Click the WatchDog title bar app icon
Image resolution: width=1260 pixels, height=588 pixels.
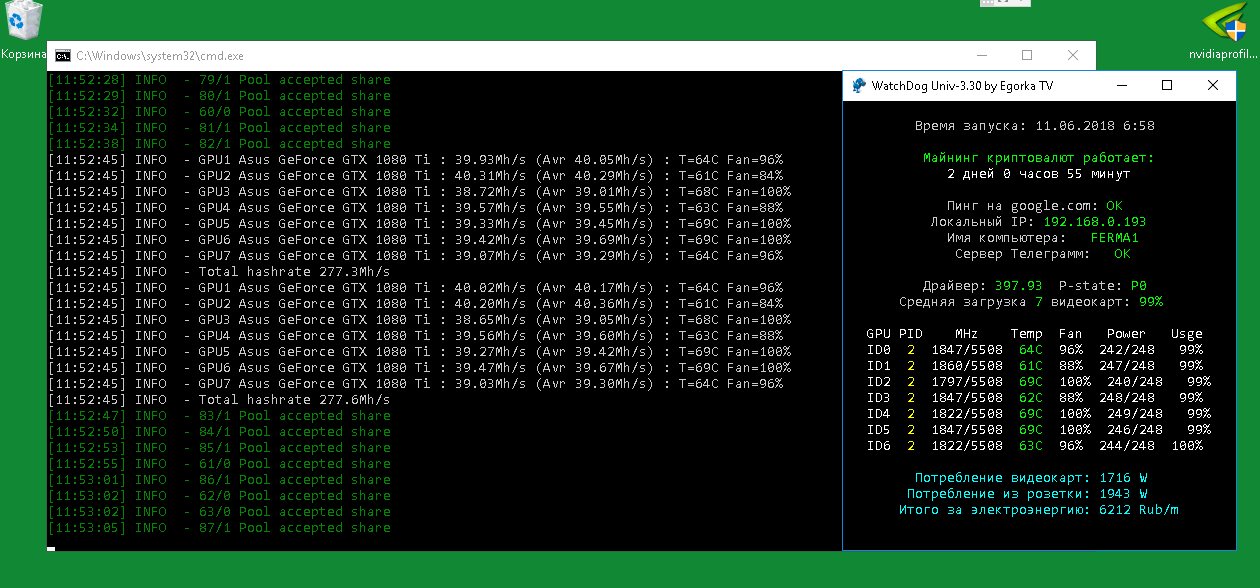[x=859, y=86]
